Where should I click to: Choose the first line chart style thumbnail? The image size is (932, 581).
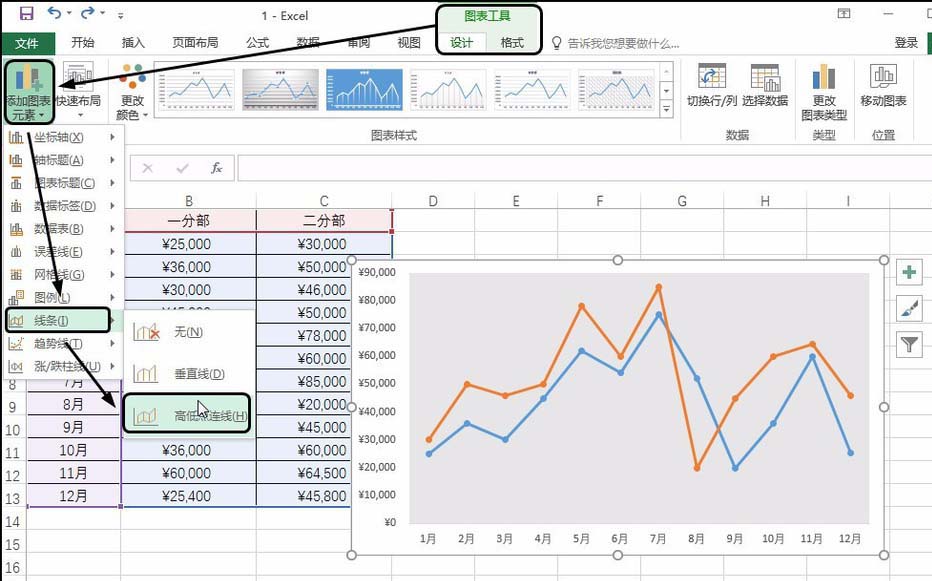(x=197, y=89)
